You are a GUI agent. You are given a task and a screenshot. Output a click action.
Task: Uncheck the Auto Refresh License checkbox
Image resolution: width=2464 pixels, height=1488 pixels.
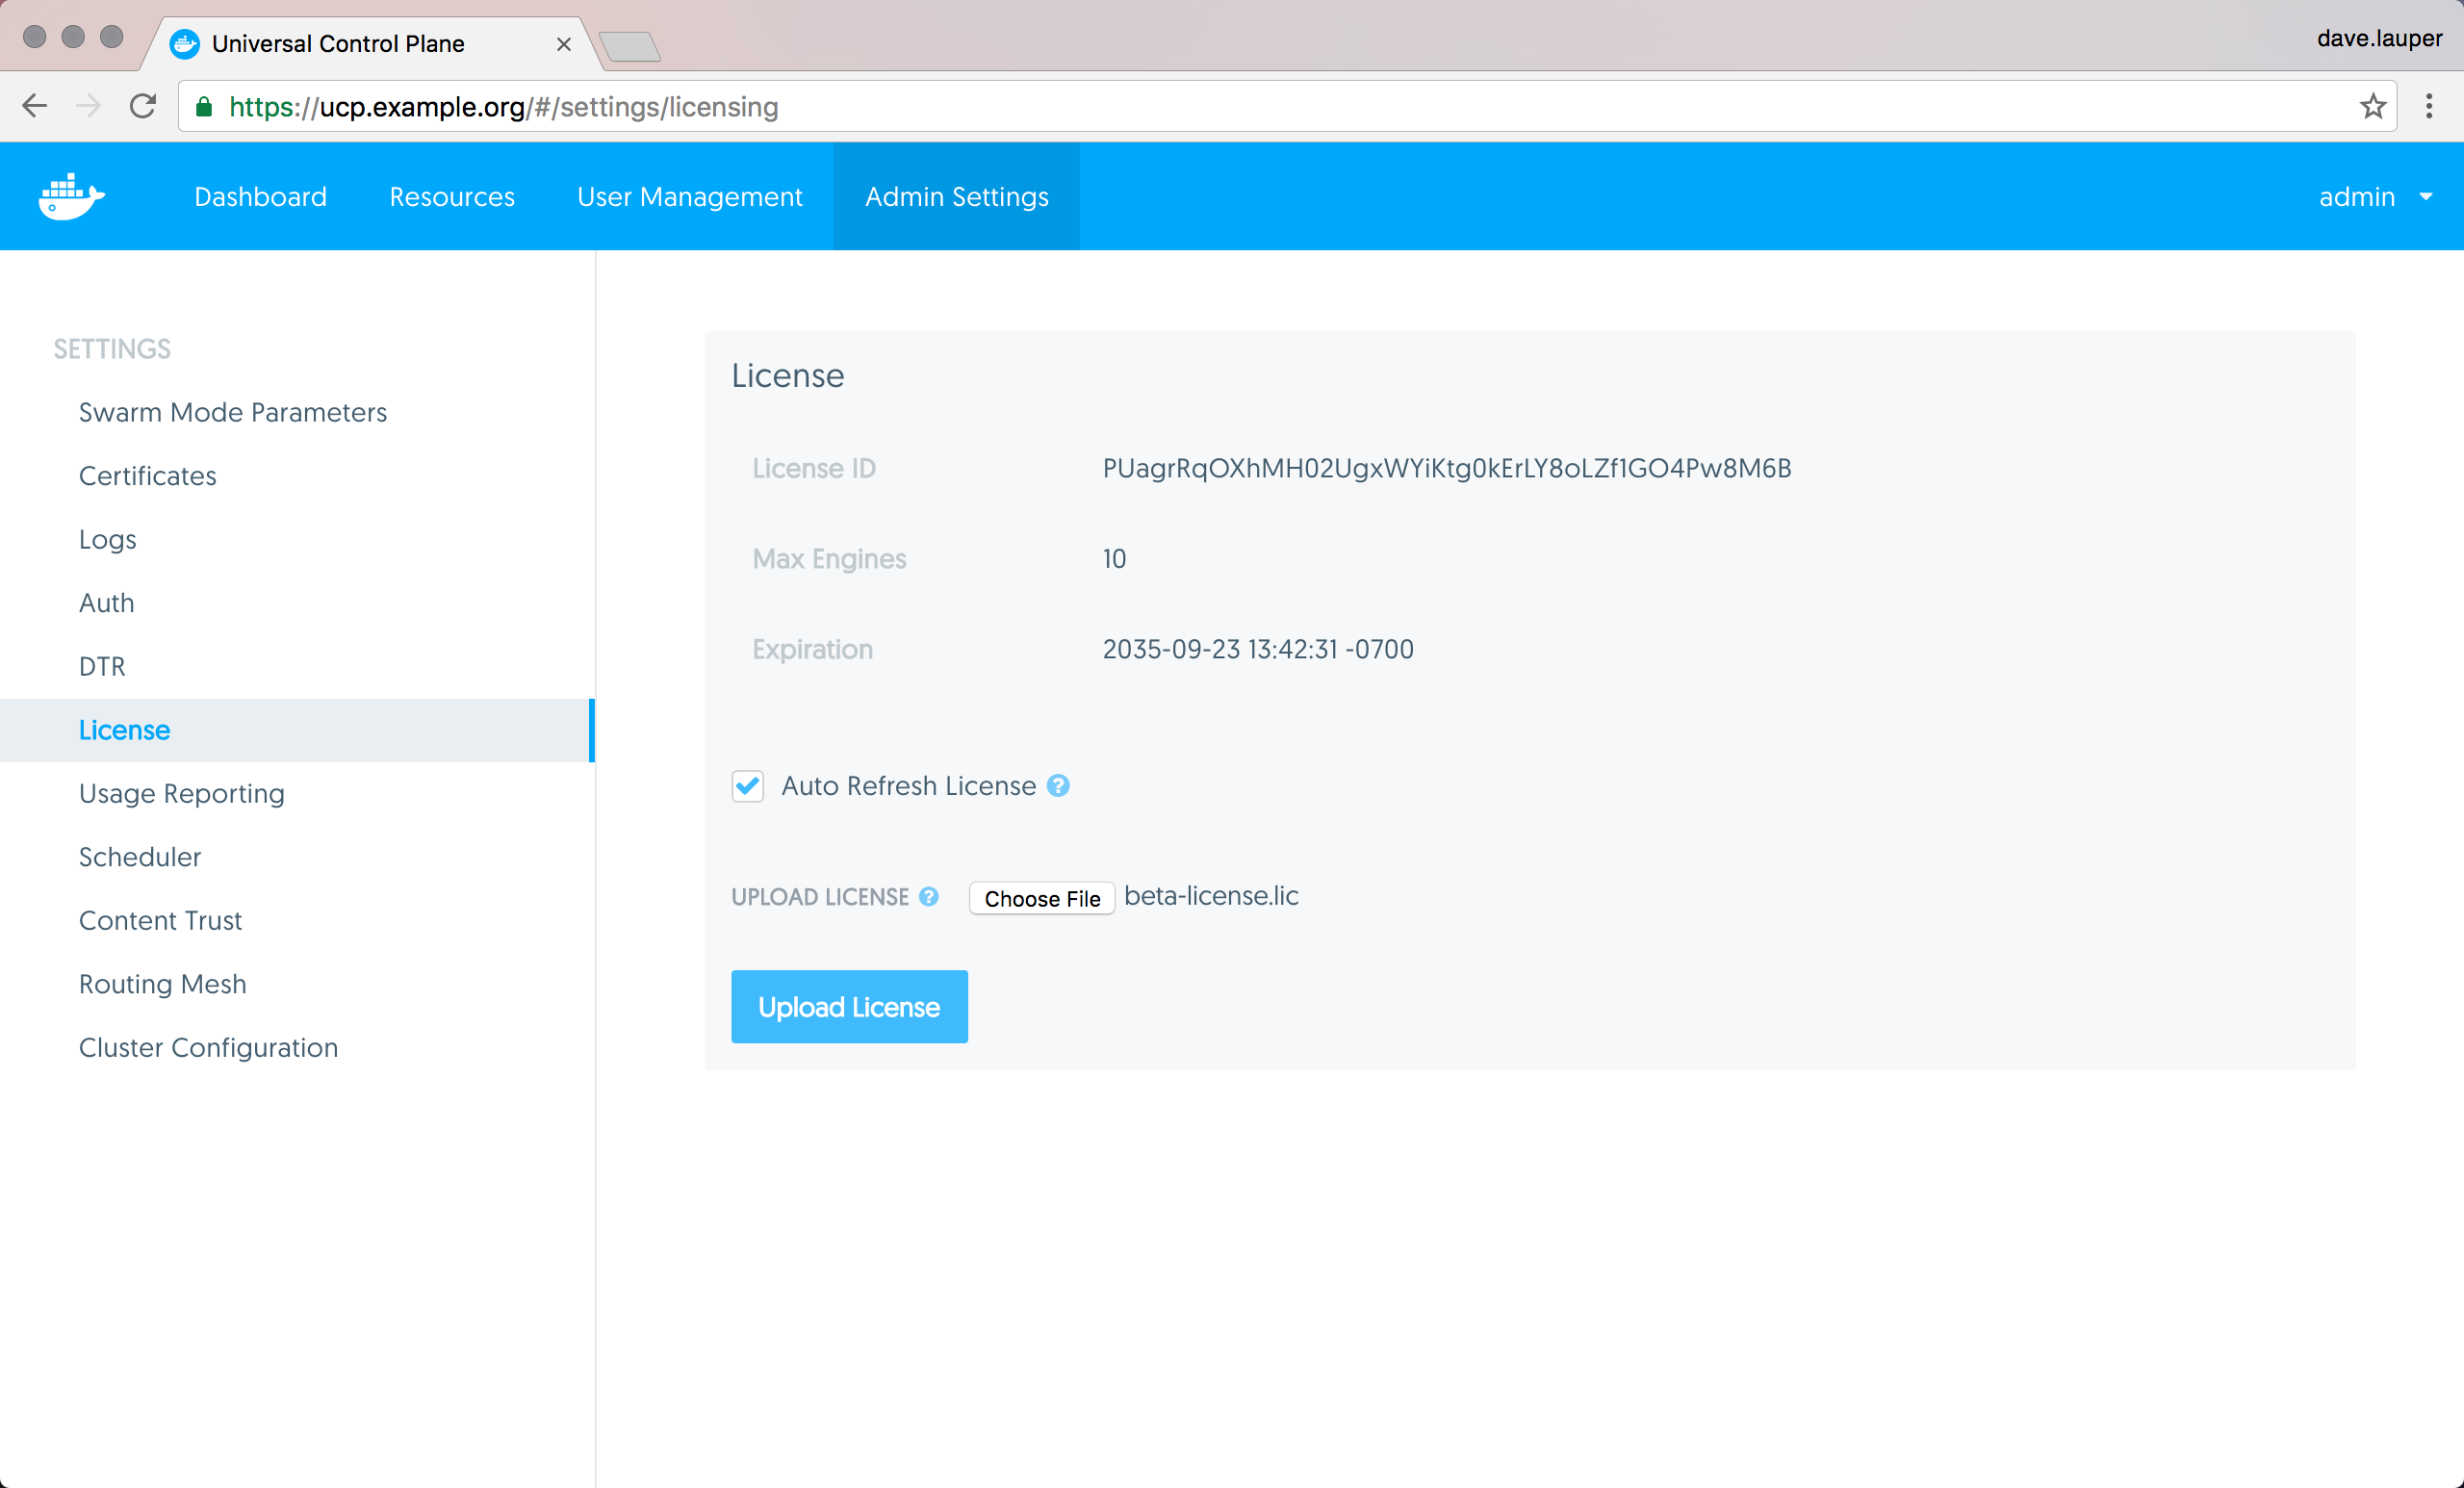click(x=748, y=786)
